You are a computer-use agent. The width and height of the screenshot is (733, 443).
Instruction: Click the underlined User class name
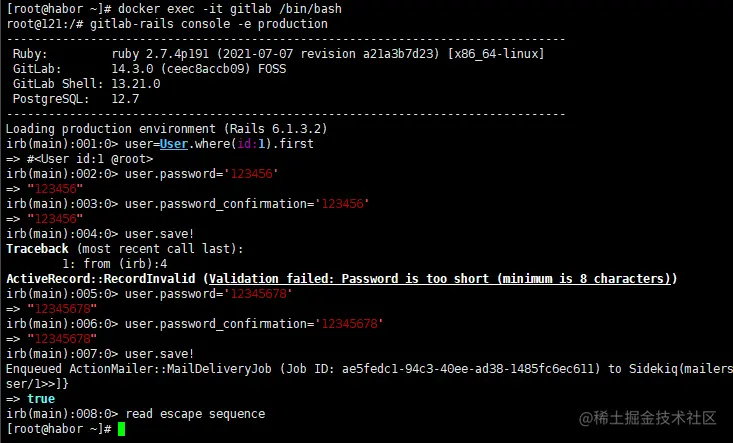(x=174, y=143)
